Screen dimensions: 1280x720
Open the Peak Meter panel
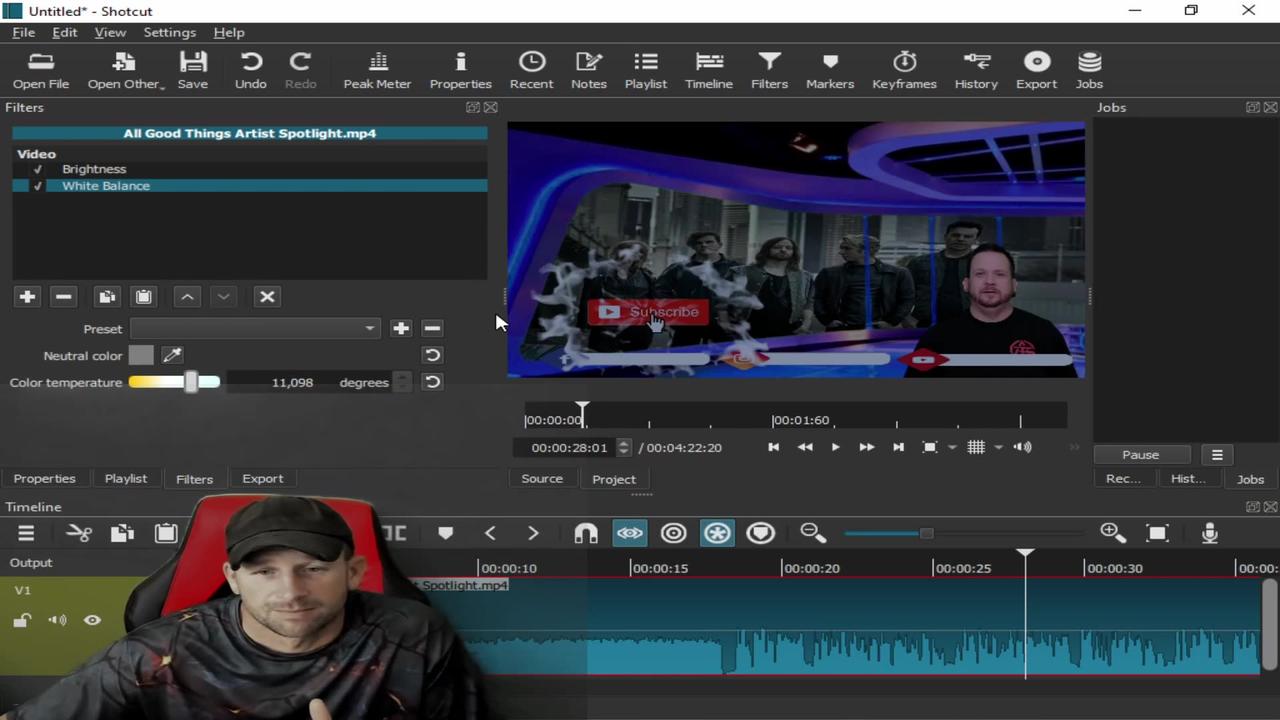coord(377,70)
